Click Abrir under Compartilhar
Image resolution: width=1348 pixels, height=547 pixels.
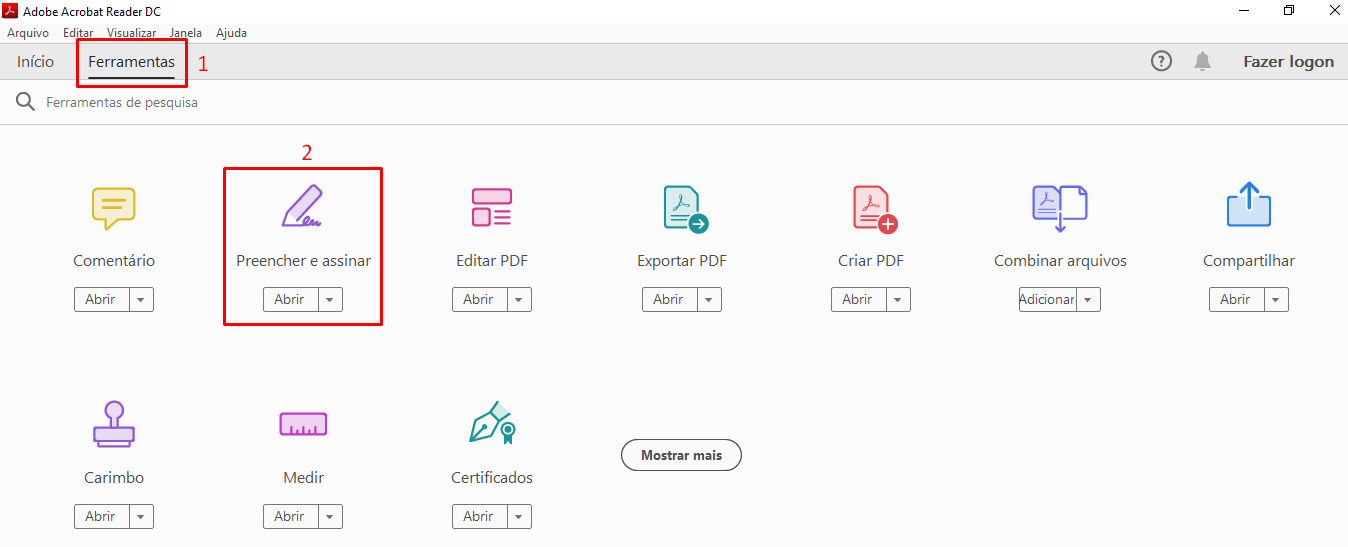pos(1237,300)
